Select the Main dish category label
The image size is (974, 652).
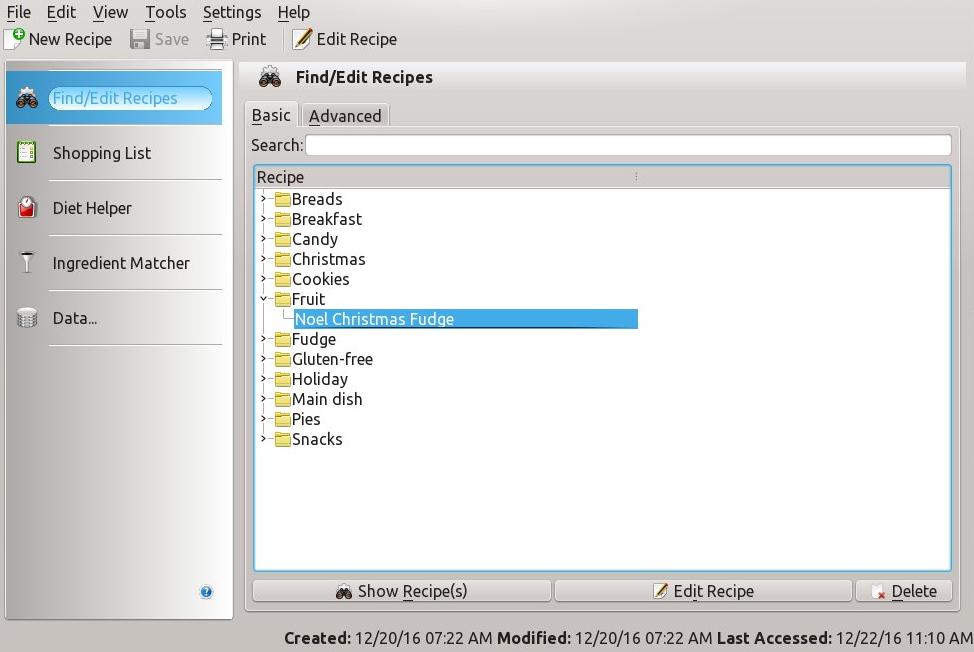[327, 399]
